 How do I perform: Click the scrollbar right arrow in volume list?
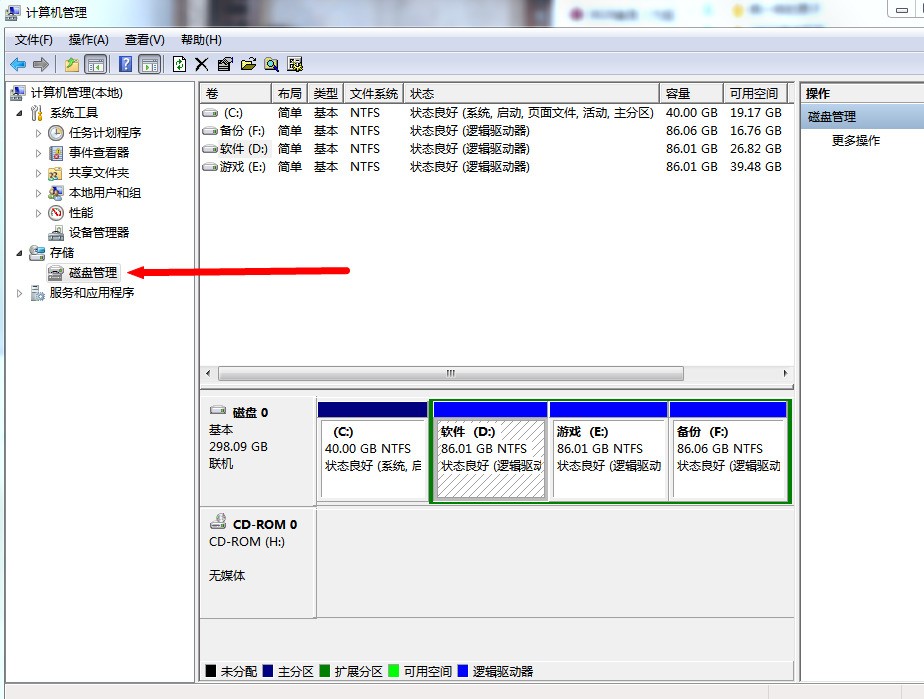coord(785,374)
